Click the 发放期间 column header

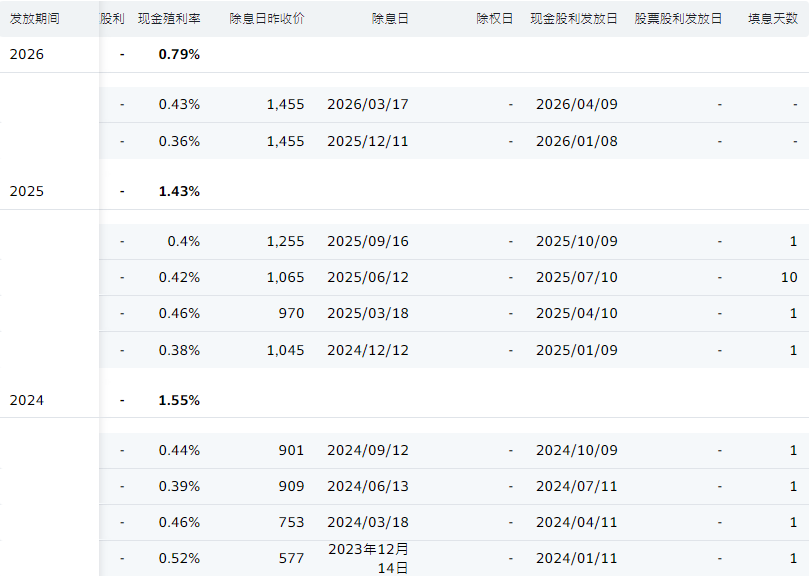(x=36, y=19)
